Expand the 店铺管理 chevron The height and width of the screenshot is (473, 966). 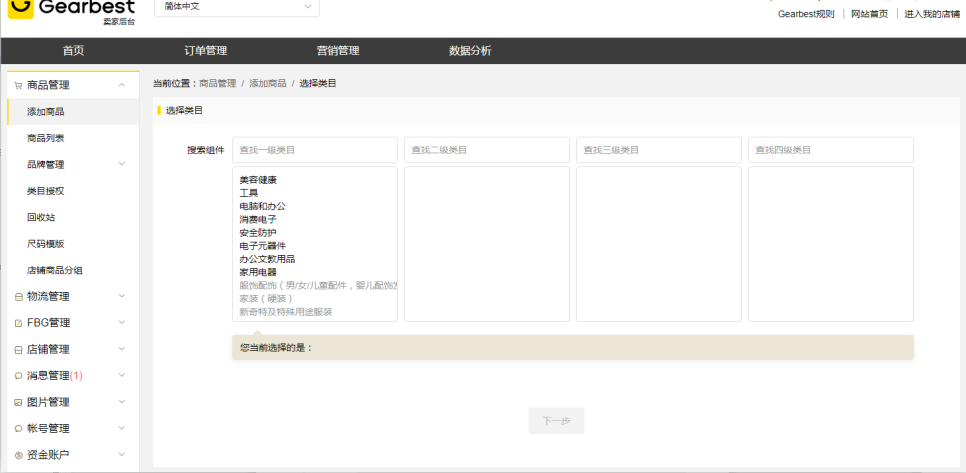coord(121,349)
